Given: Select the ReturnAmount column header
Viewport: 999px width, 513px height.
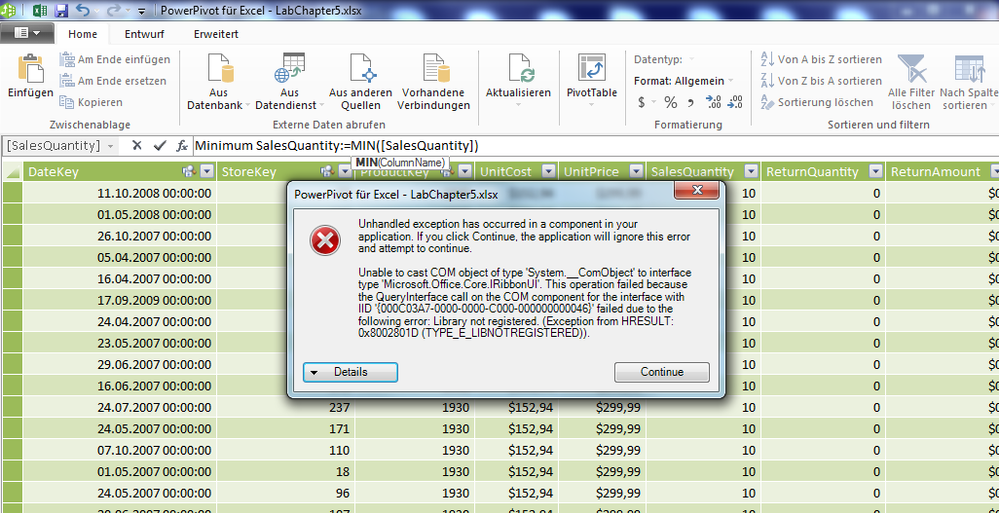Looking at the screenshot, I should coord(935,172).
